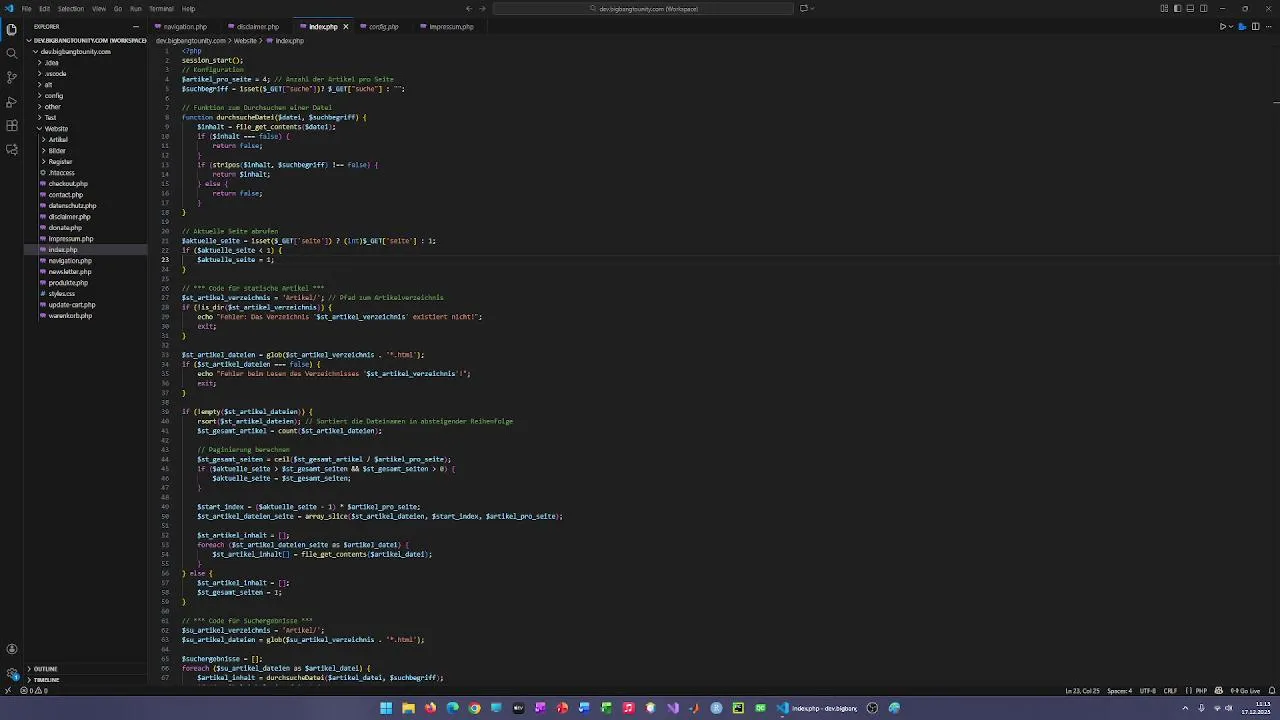This screenshot has height=720, width=1280.
Task: Open the Selection menu
Action: 71,9
